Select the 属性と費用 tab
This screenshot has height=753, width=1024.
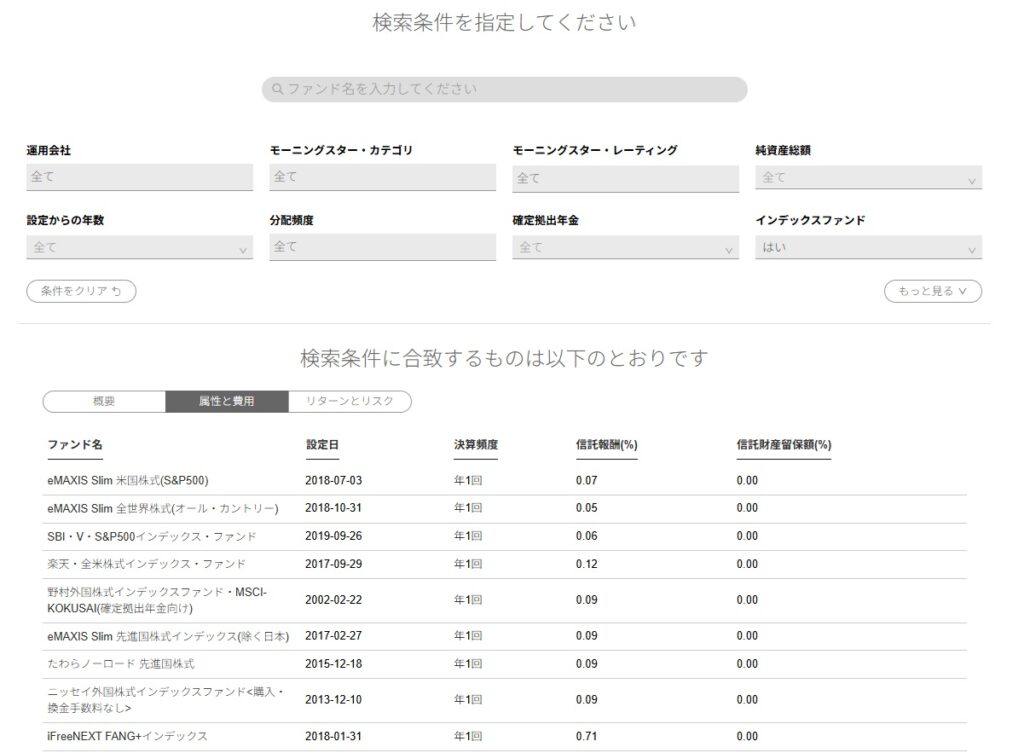[x=227, y=401]
